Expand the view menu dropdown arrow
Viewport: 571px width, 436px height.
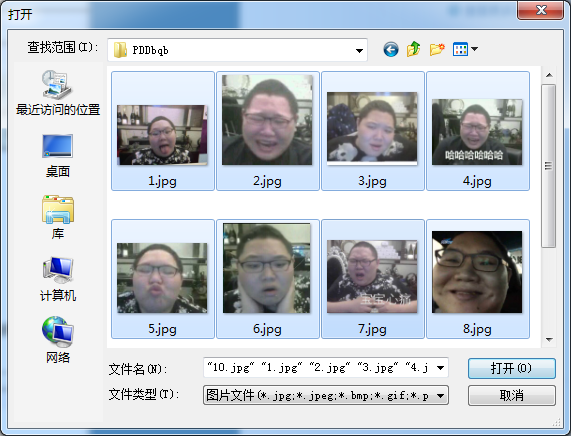[x=474, y=49]
